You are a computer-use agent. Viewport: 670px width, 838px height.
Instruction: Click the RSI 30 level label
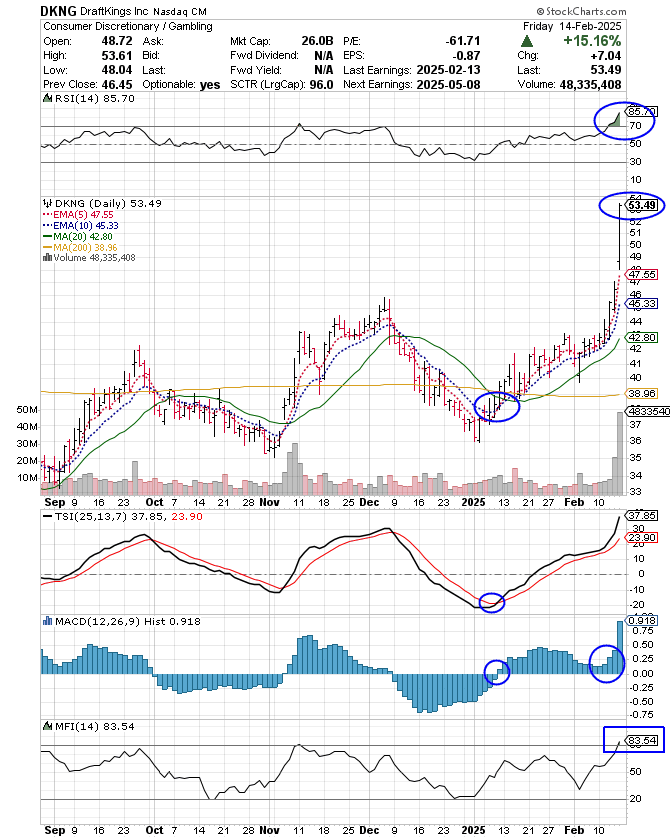click(x=635, y=161)
